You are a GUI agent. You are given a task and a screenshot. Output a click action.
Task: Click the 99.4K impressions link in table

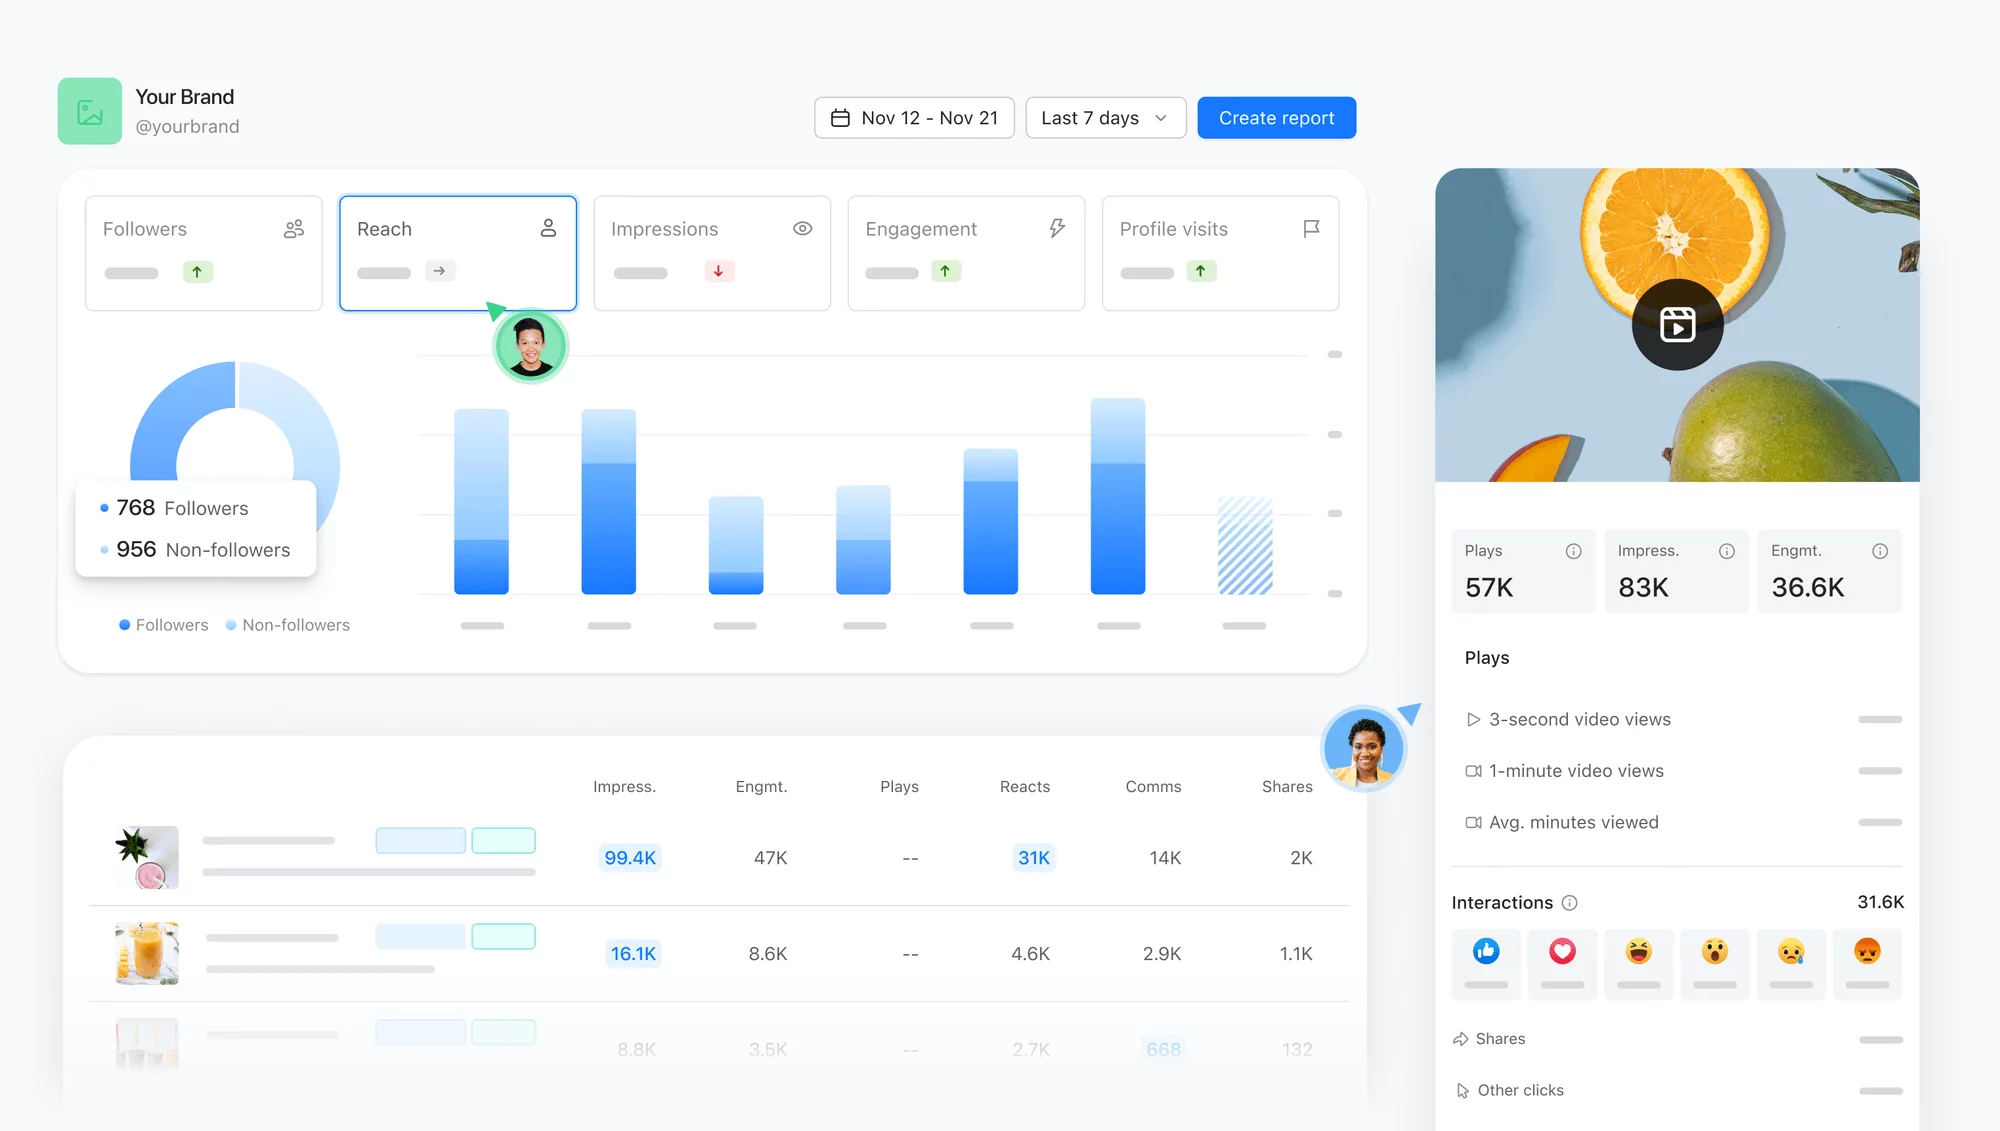pos(629,856)
